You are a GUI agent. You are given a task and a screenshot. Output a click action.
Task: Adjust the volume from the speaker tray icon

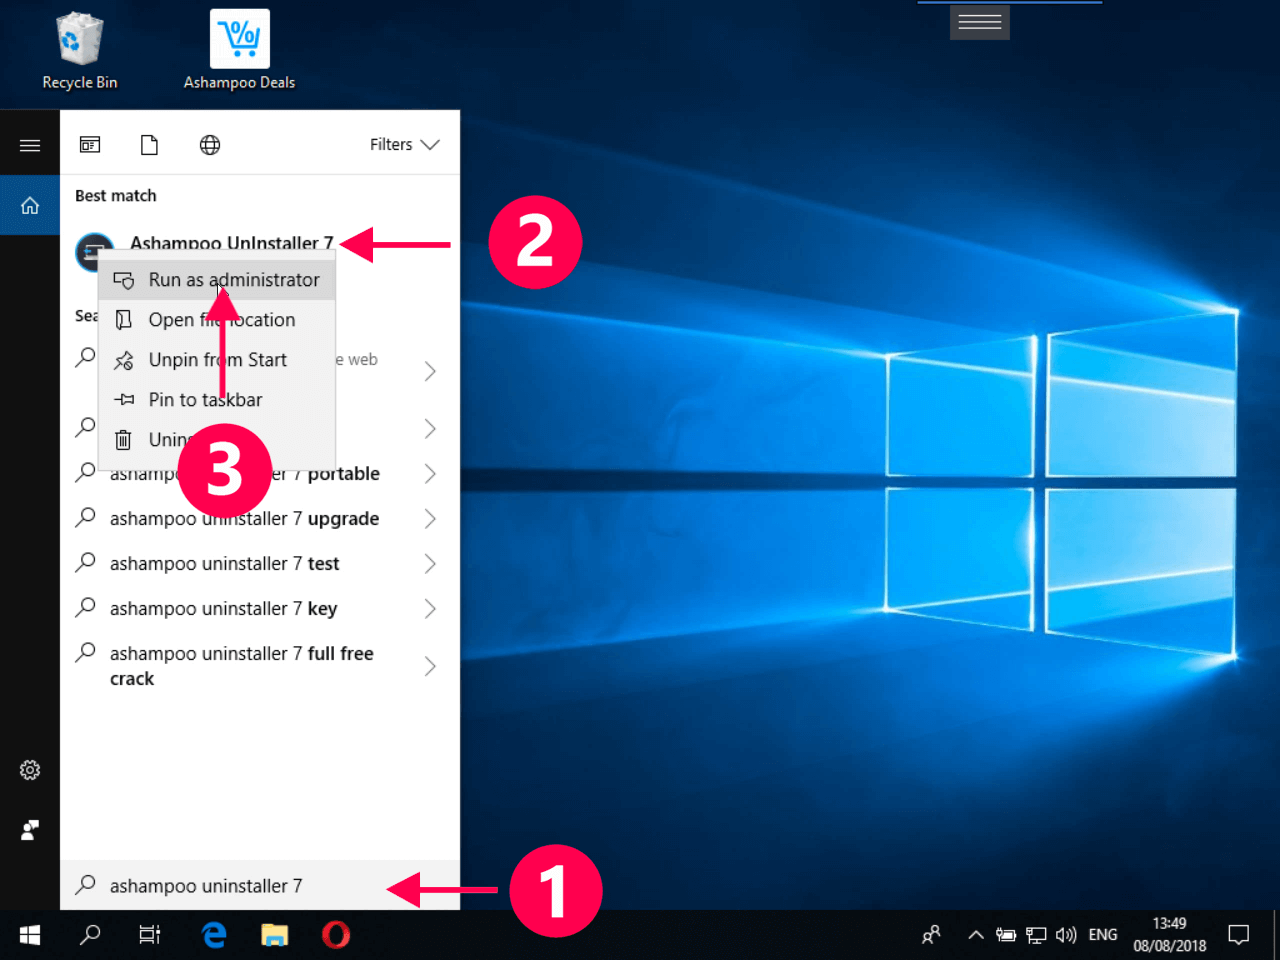(x=1066, y=934)
